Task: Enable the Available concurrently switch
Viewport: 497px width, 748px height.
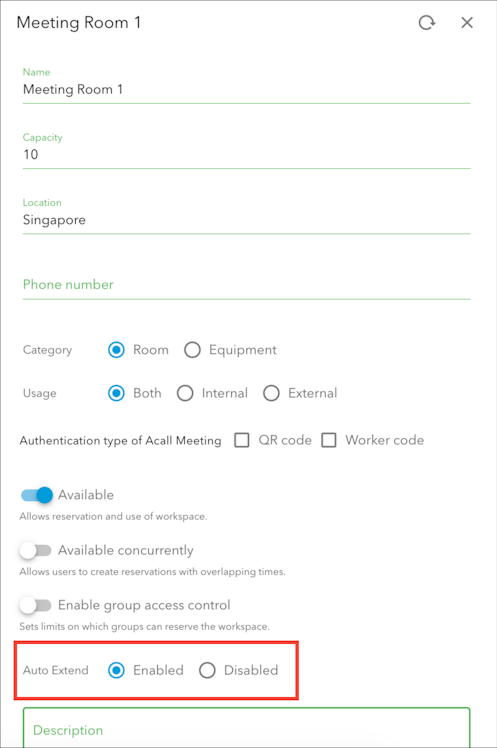Action: tap(36, 551)
